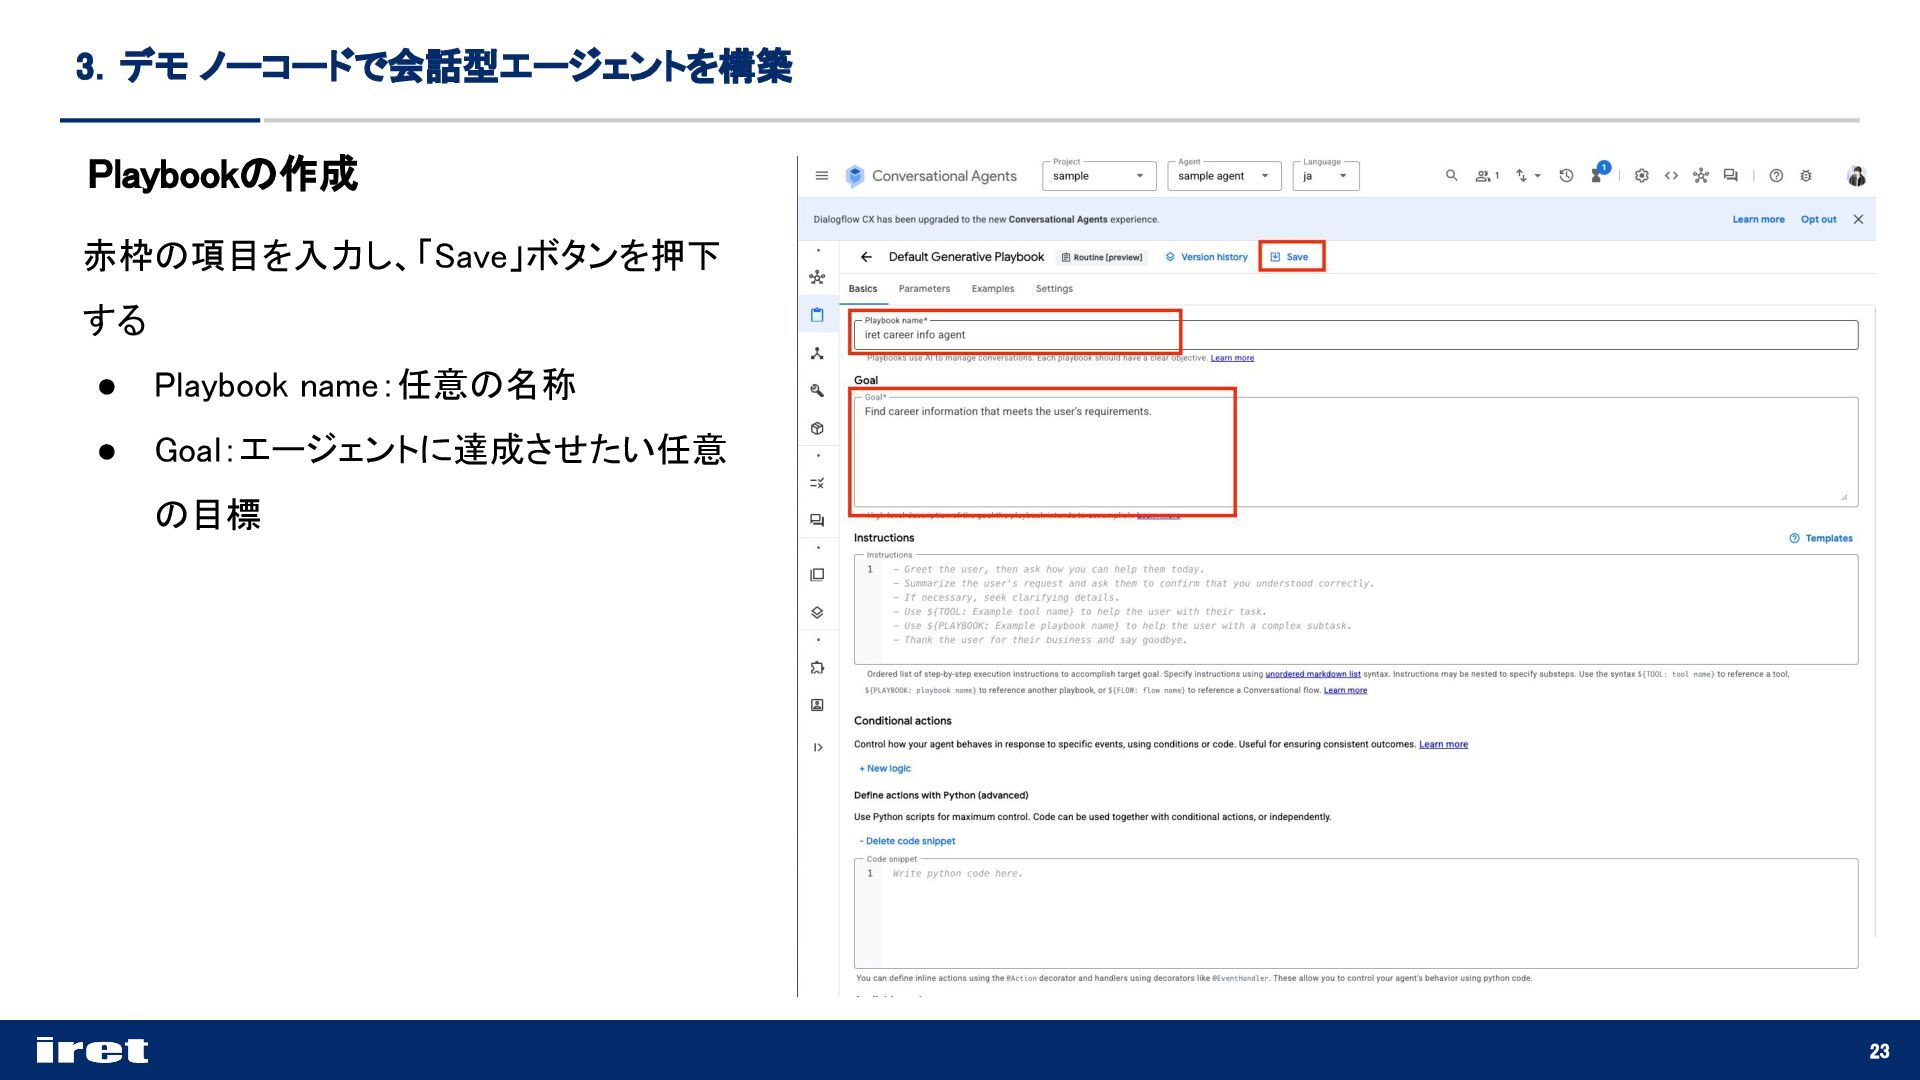Screen dimensions: 1920x1080
Task: Expand the Project dropdown showing sample
Action: 1099,176
